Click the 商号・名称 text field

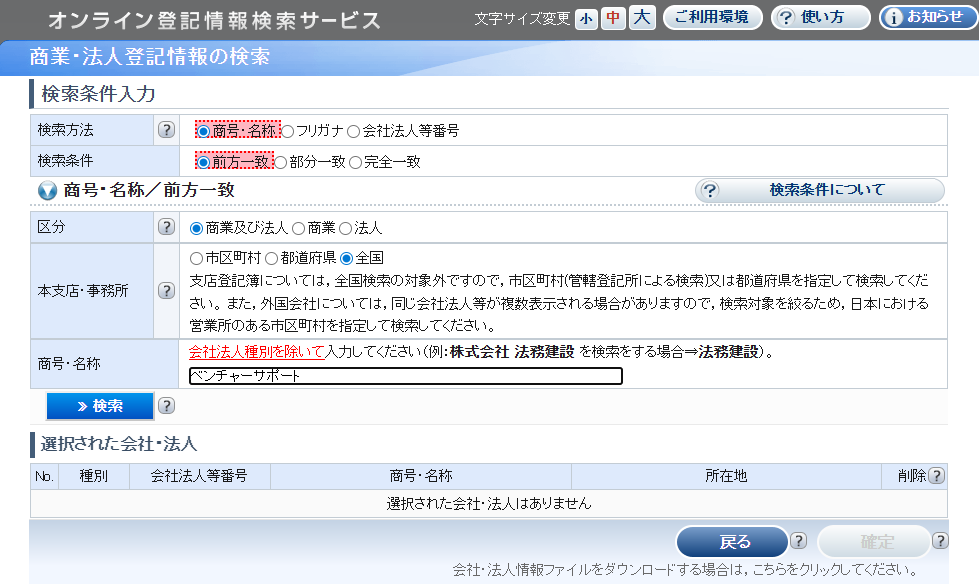click(405, 376)
